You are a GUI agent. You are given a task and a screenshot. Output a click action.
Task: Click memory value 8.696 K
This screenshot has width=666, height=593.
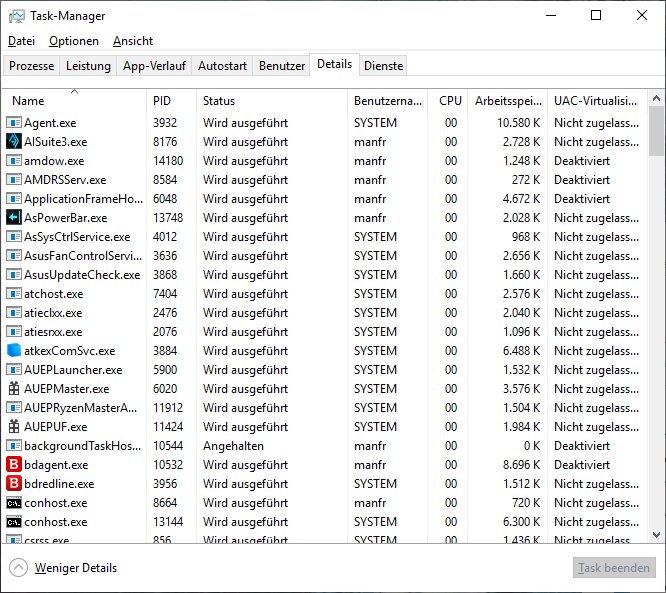pos(521,465)
